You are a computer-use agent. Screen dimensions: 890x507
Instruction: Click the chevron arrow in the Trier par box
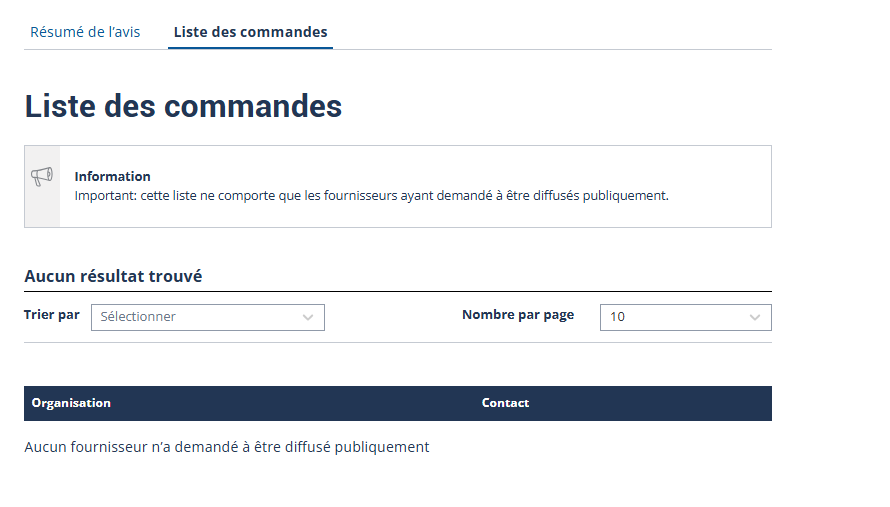tap(308, 317)
